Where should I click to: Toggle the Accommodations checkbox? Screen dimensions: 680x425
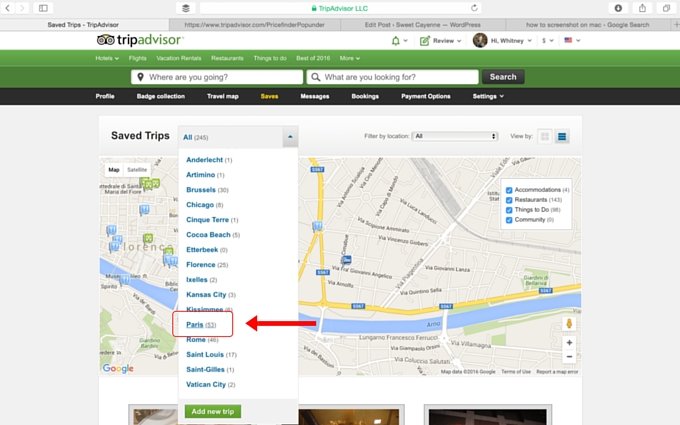point(509,190)
